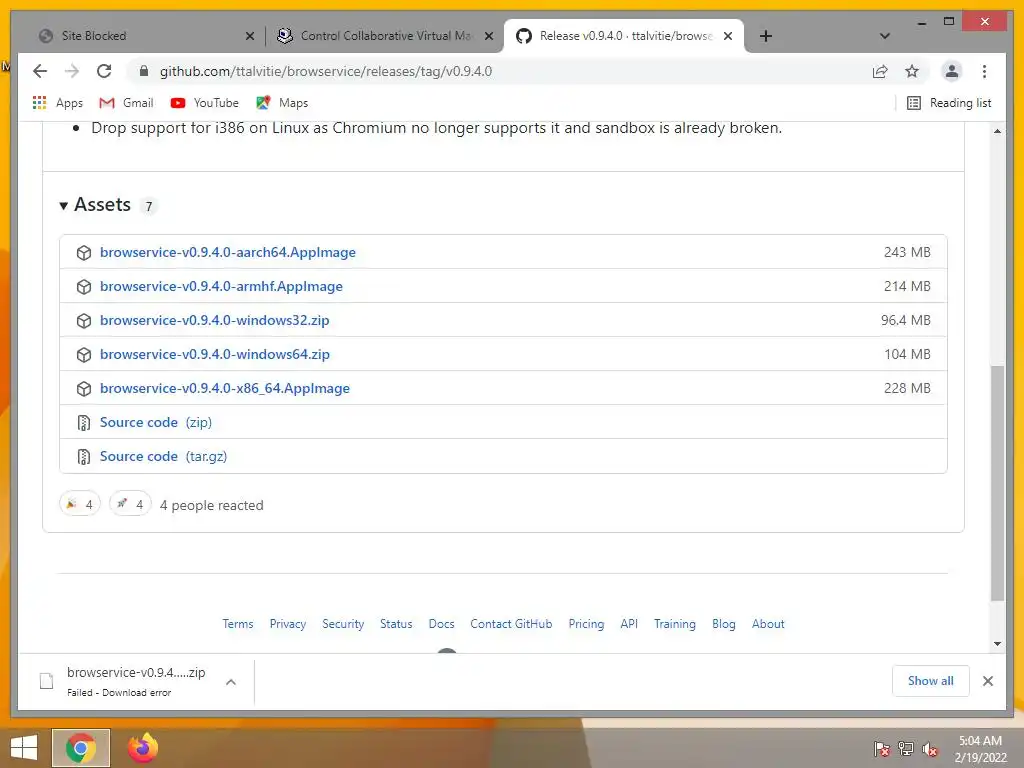Open the Blog footer link
Screen dimensions: 1024x768
pos(724,624)
